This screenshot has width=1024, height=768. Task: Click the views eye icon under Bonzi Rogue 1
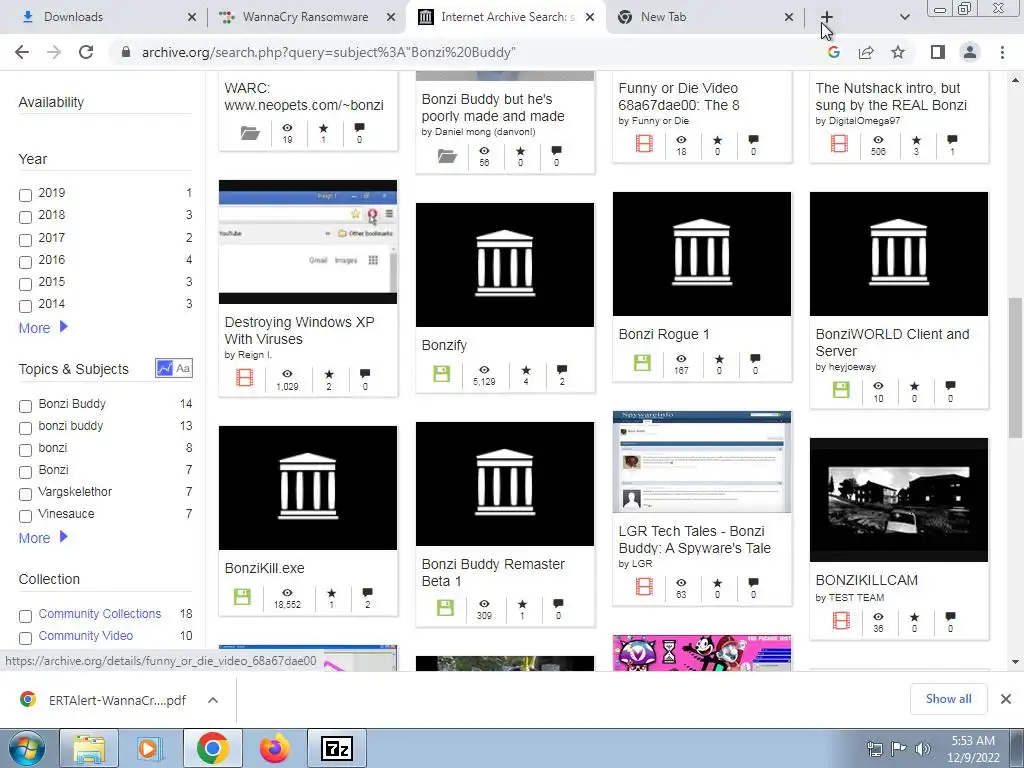tap(681, 359)
